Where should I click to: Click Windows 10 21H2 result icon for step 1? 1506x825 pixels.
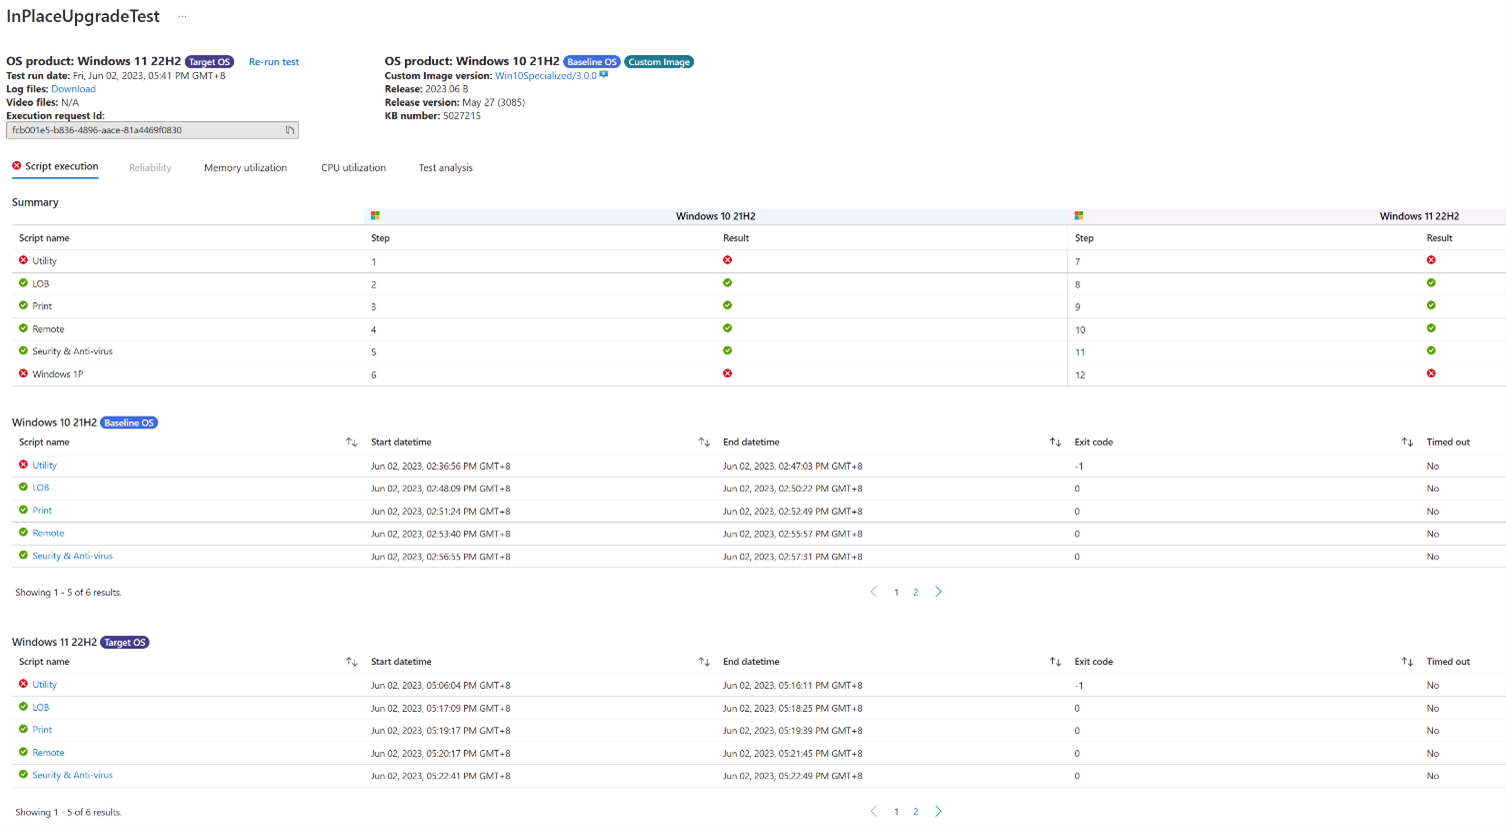tap(727, 260)
